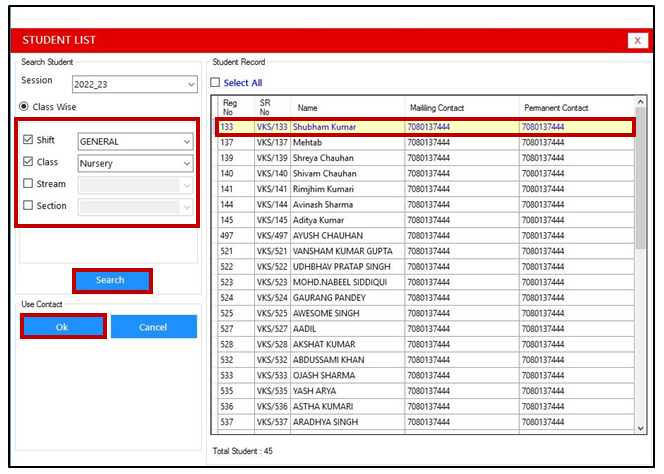Select the AWESOME SINGH row
Screen dimensions: 664x474
pyautogui.click(x=426, y=313)
